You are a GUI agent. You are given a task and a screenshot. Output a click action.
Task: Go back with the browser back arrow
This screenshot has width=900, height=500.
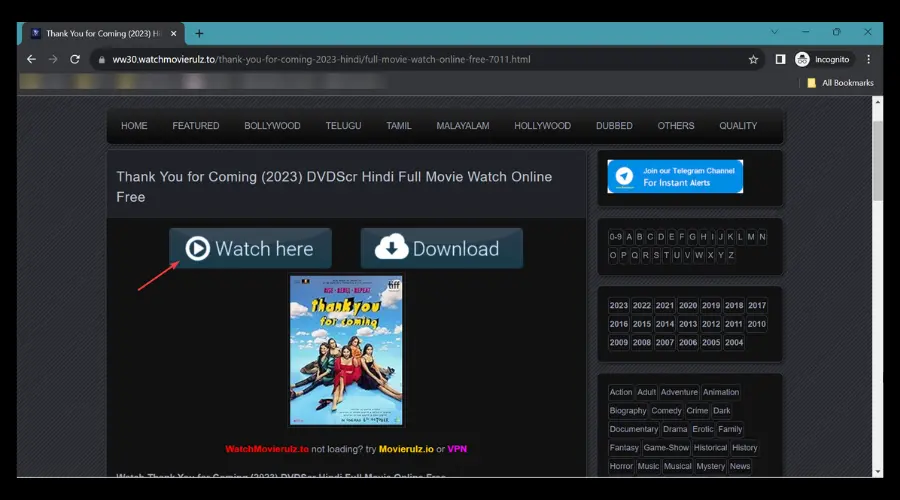[x=31, y=59]
